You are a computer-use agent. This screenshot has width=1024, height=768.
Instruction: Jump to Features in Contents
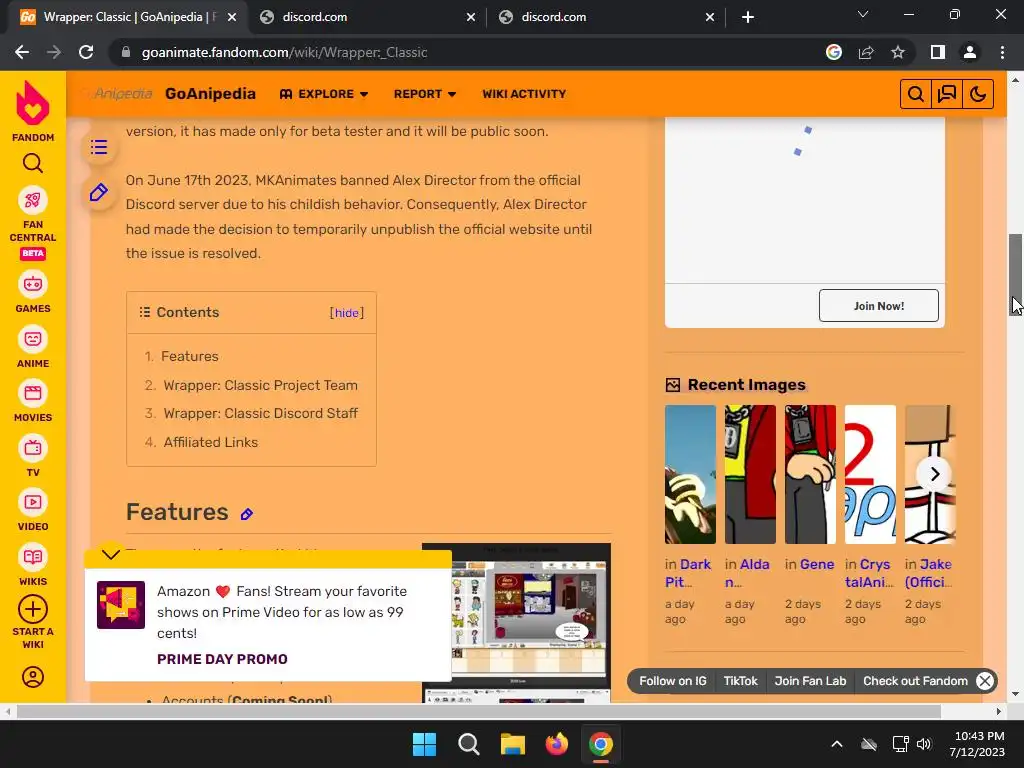click(189, 357)
